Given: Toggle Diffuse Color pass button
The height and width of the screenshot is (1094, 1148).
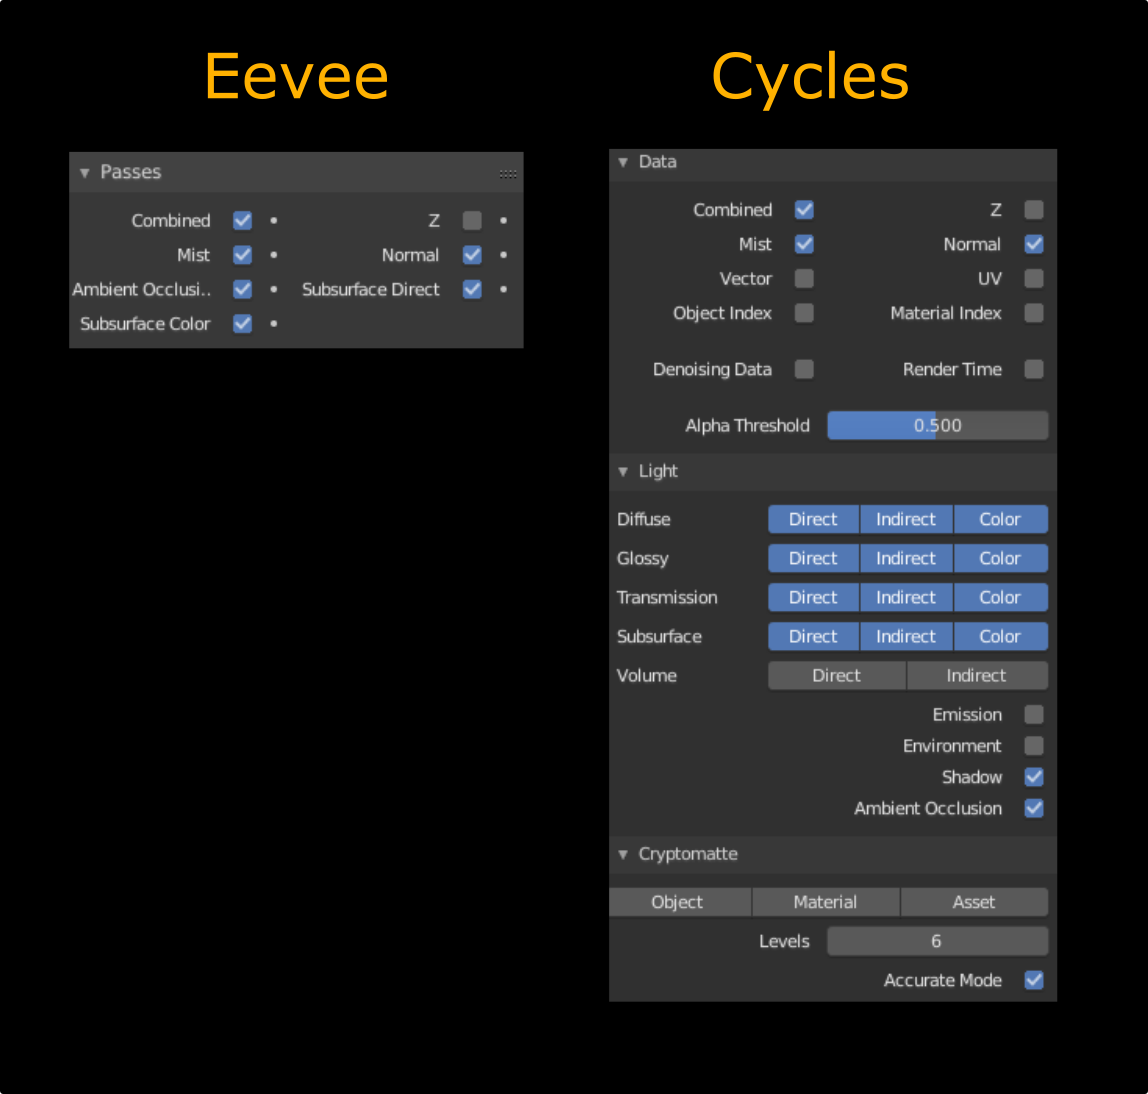Looking at the screenshot, I should click(1000, 519).
